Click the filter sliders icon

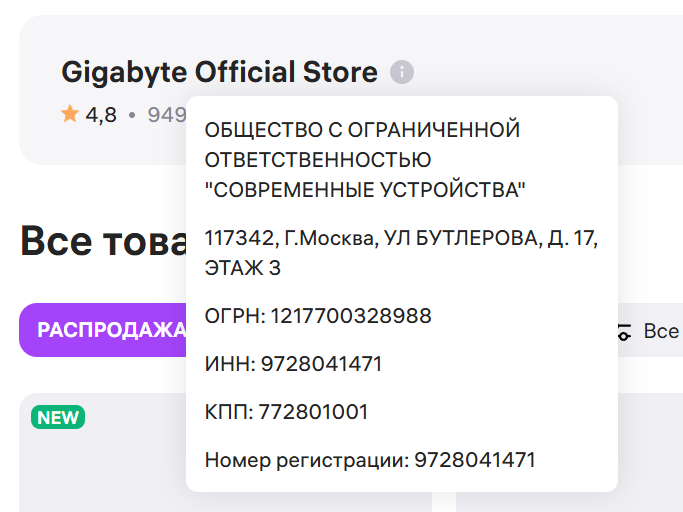coord(624,332)
